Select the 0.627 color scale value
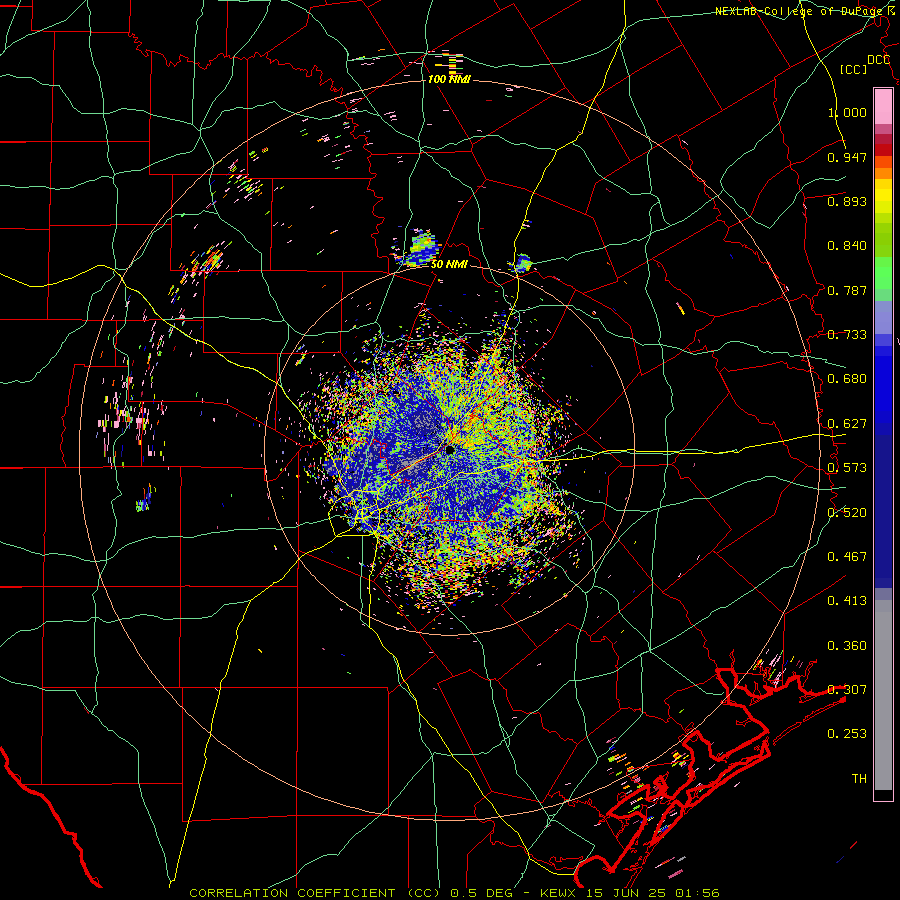The image size is (900, 900). (847, 424)
